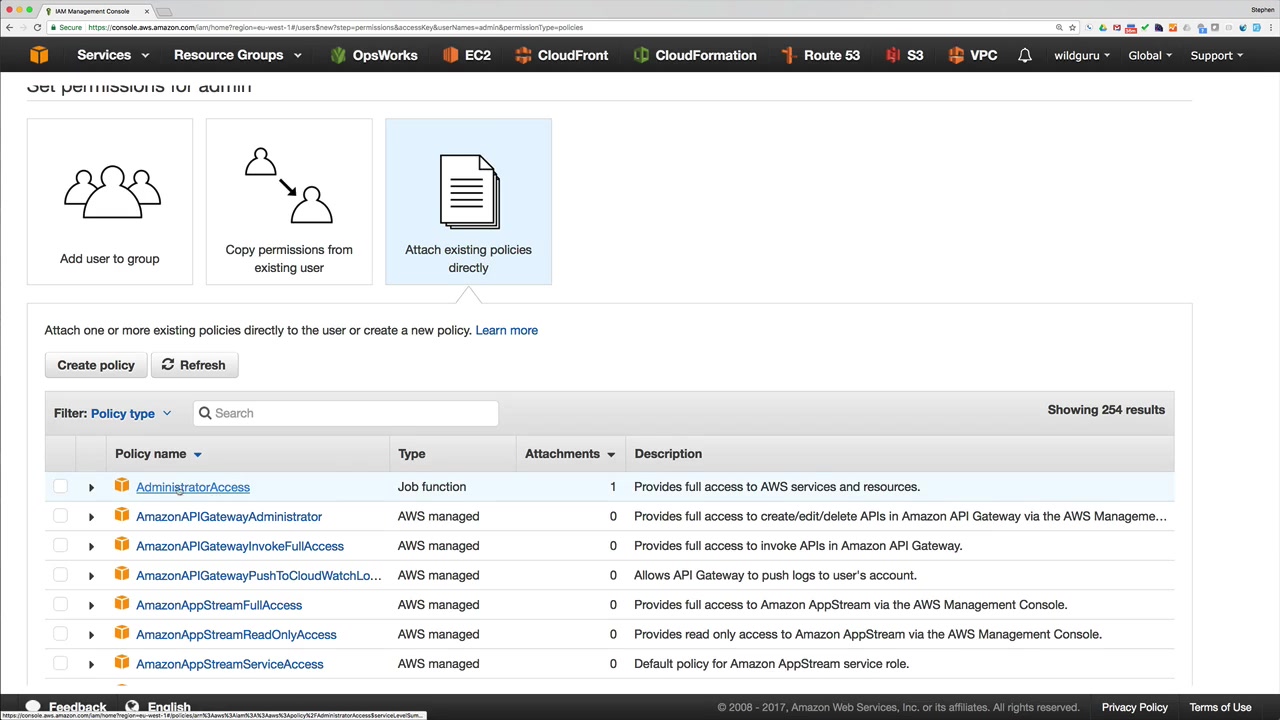Expand the AdministratorAccess policy row details
Image resolution: width=1280 pixels, height=720 pixels.
91,487
